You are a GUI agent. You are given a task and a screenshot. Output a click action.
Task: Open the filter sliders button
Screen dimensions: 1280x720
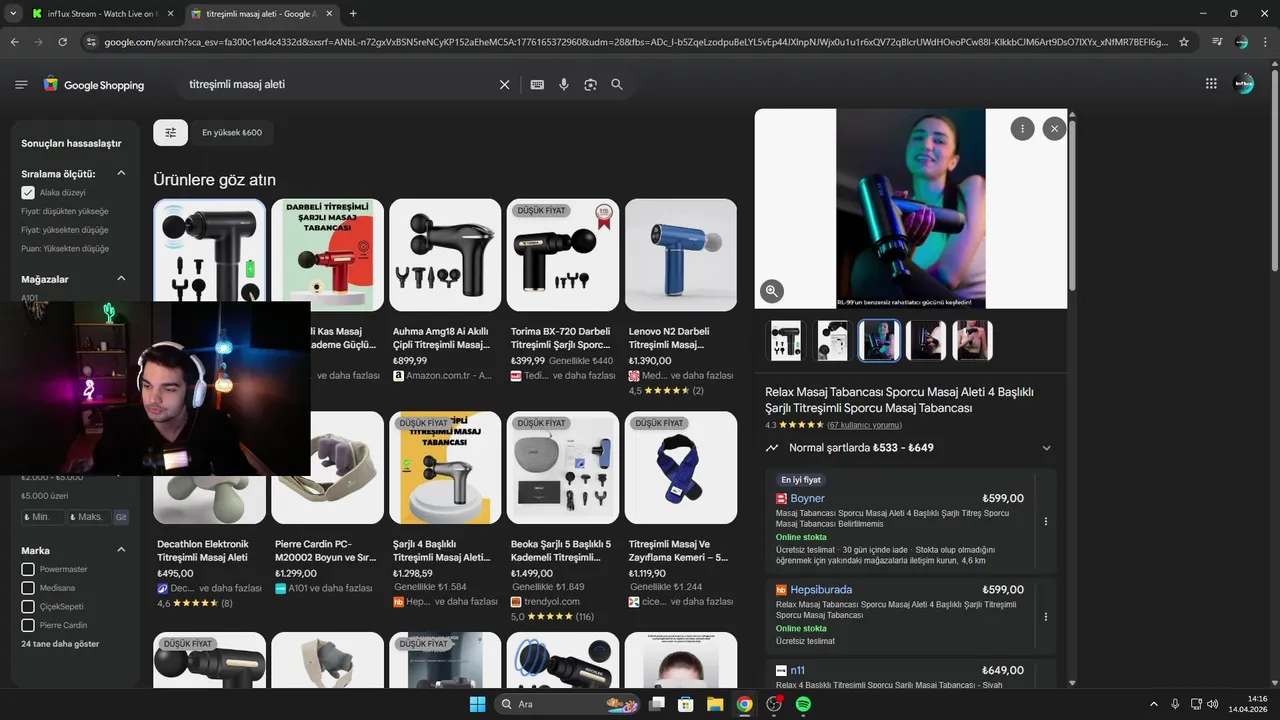(170, 132)
